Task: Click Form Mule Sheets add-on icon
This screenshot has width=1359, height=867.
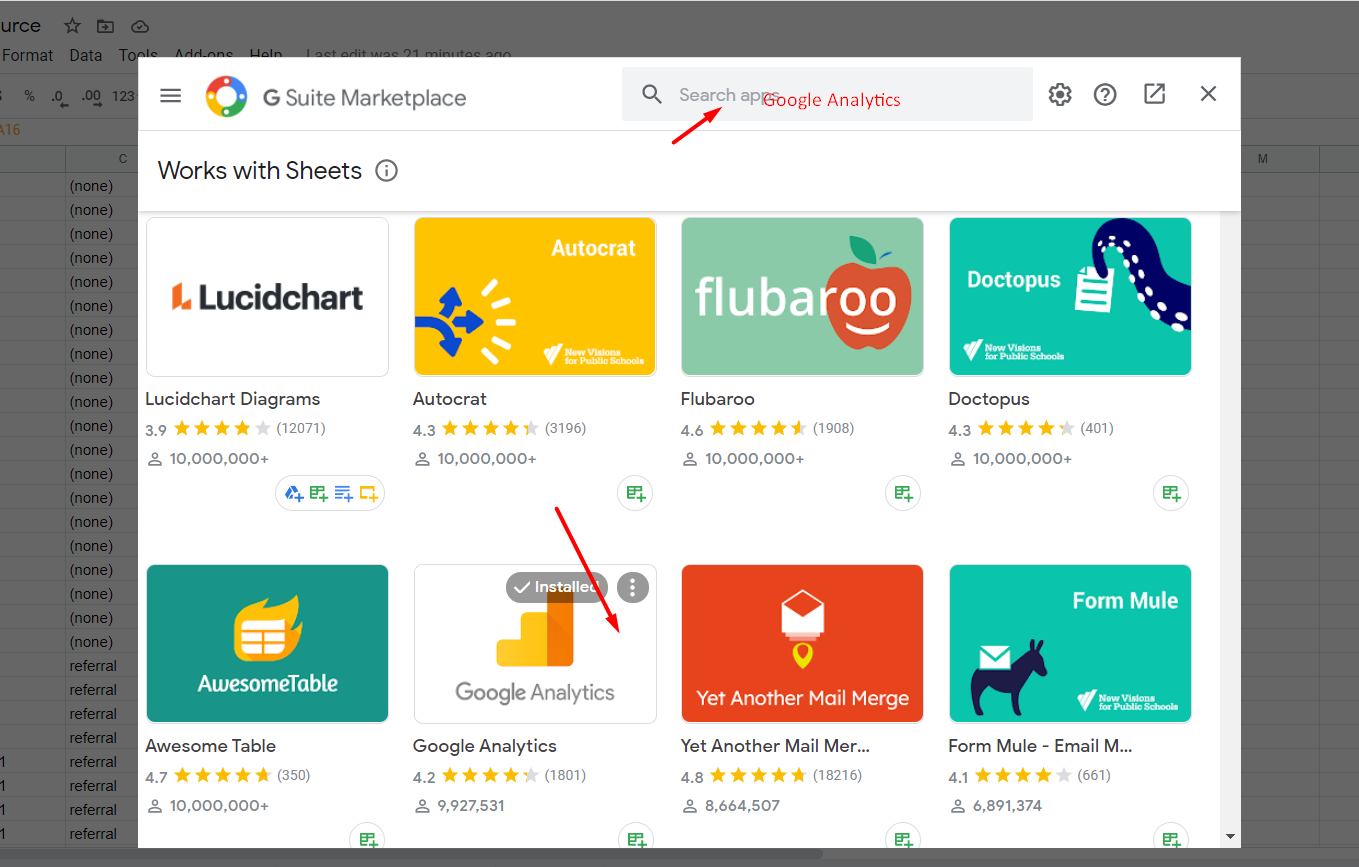Action: click(1171, 838)
